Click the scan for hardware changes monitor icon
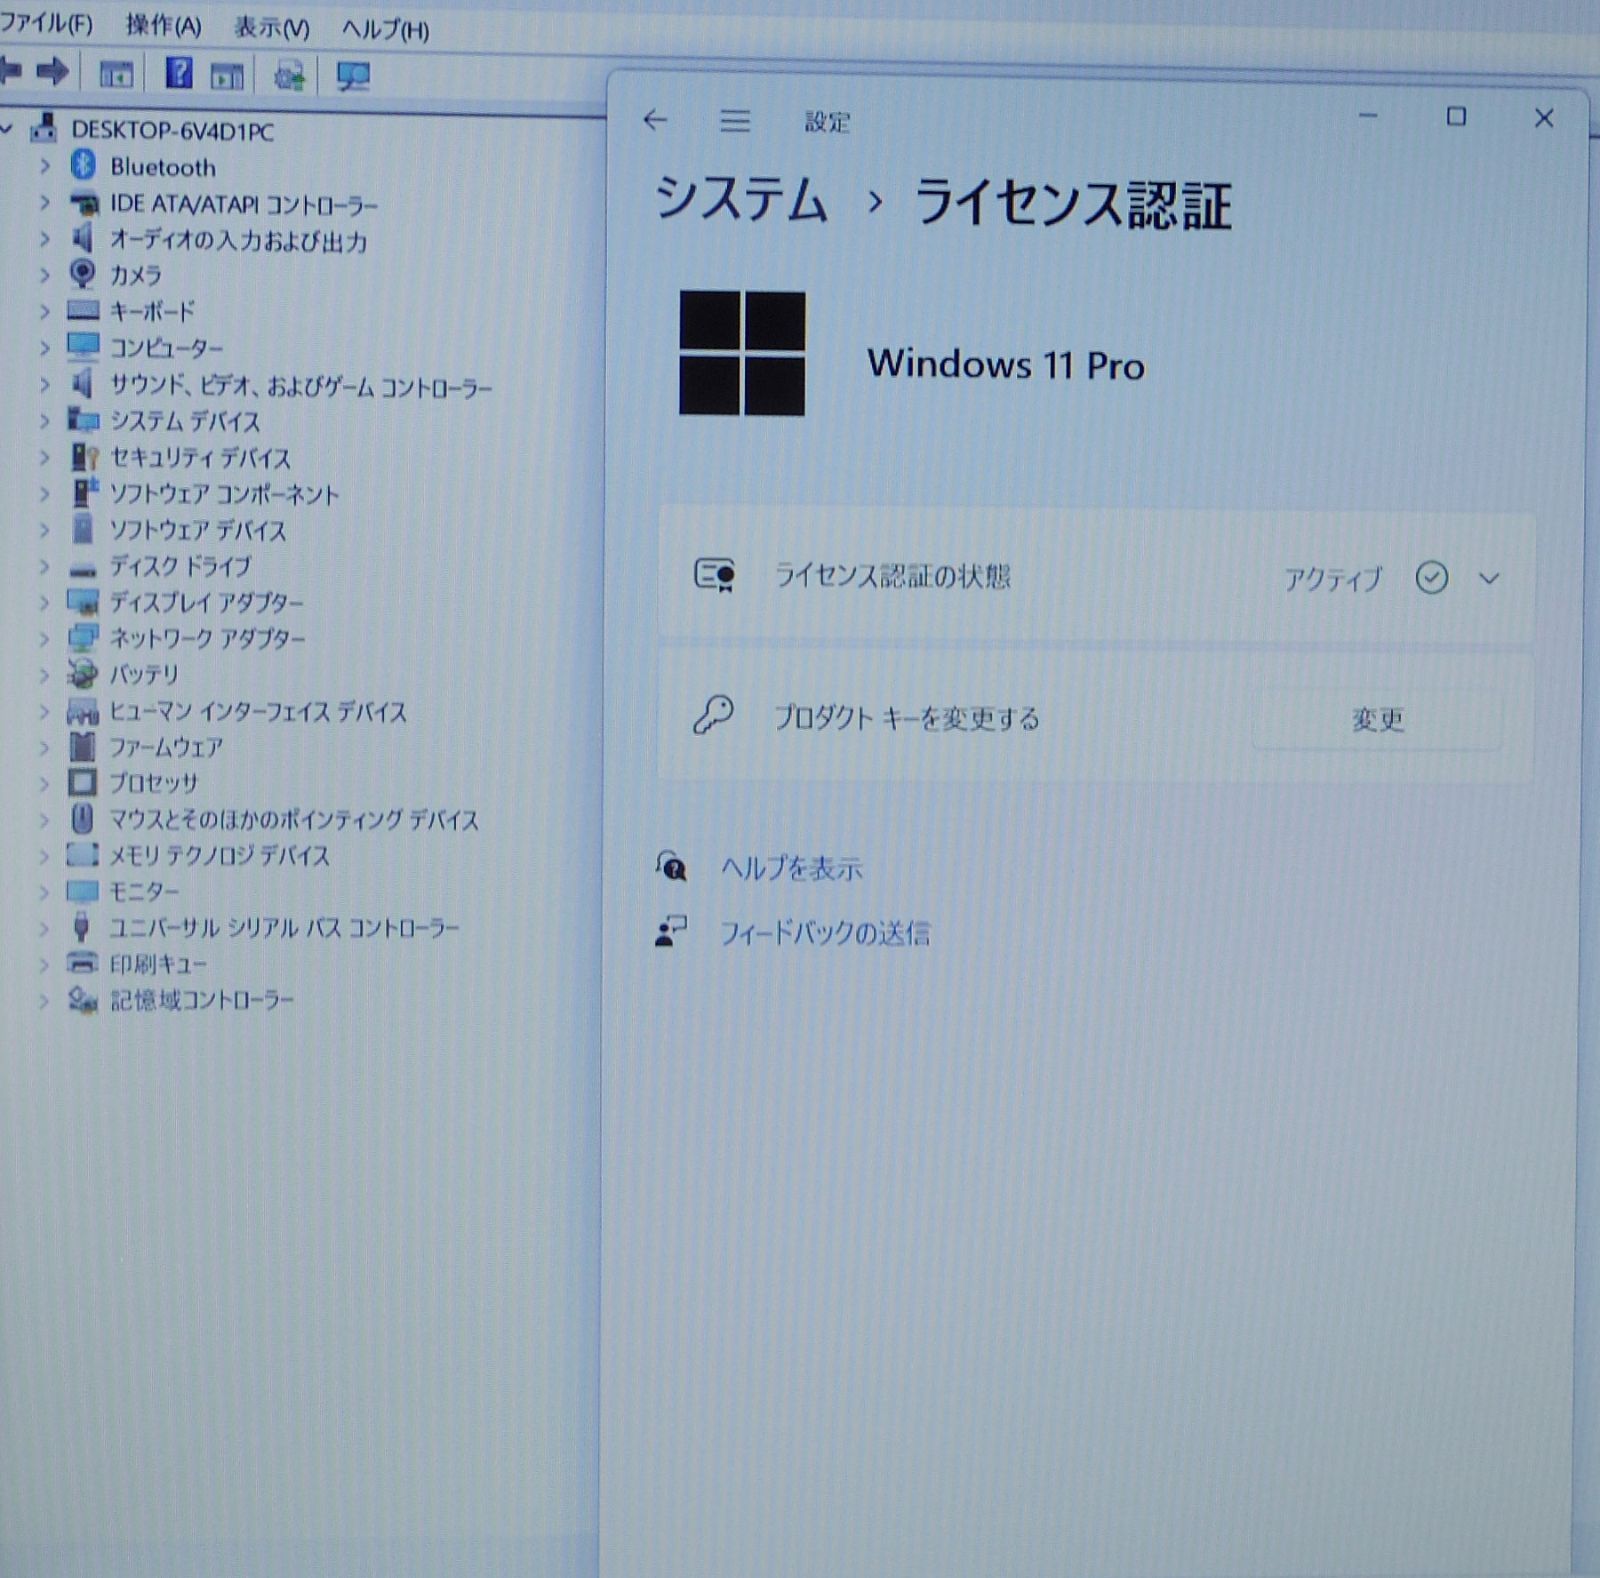Screen dimensions: 1600x1578 (353, 76)
